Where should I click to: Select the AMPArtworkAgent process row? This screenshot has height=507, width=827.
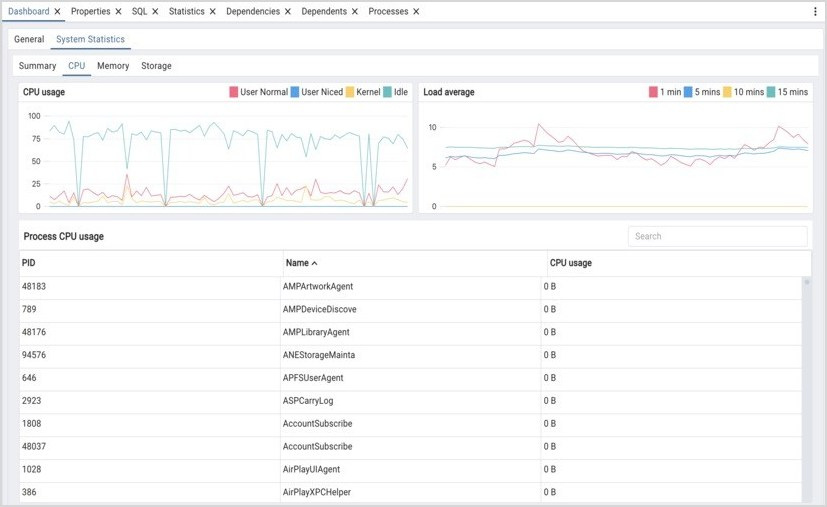(x=317, y=287)
